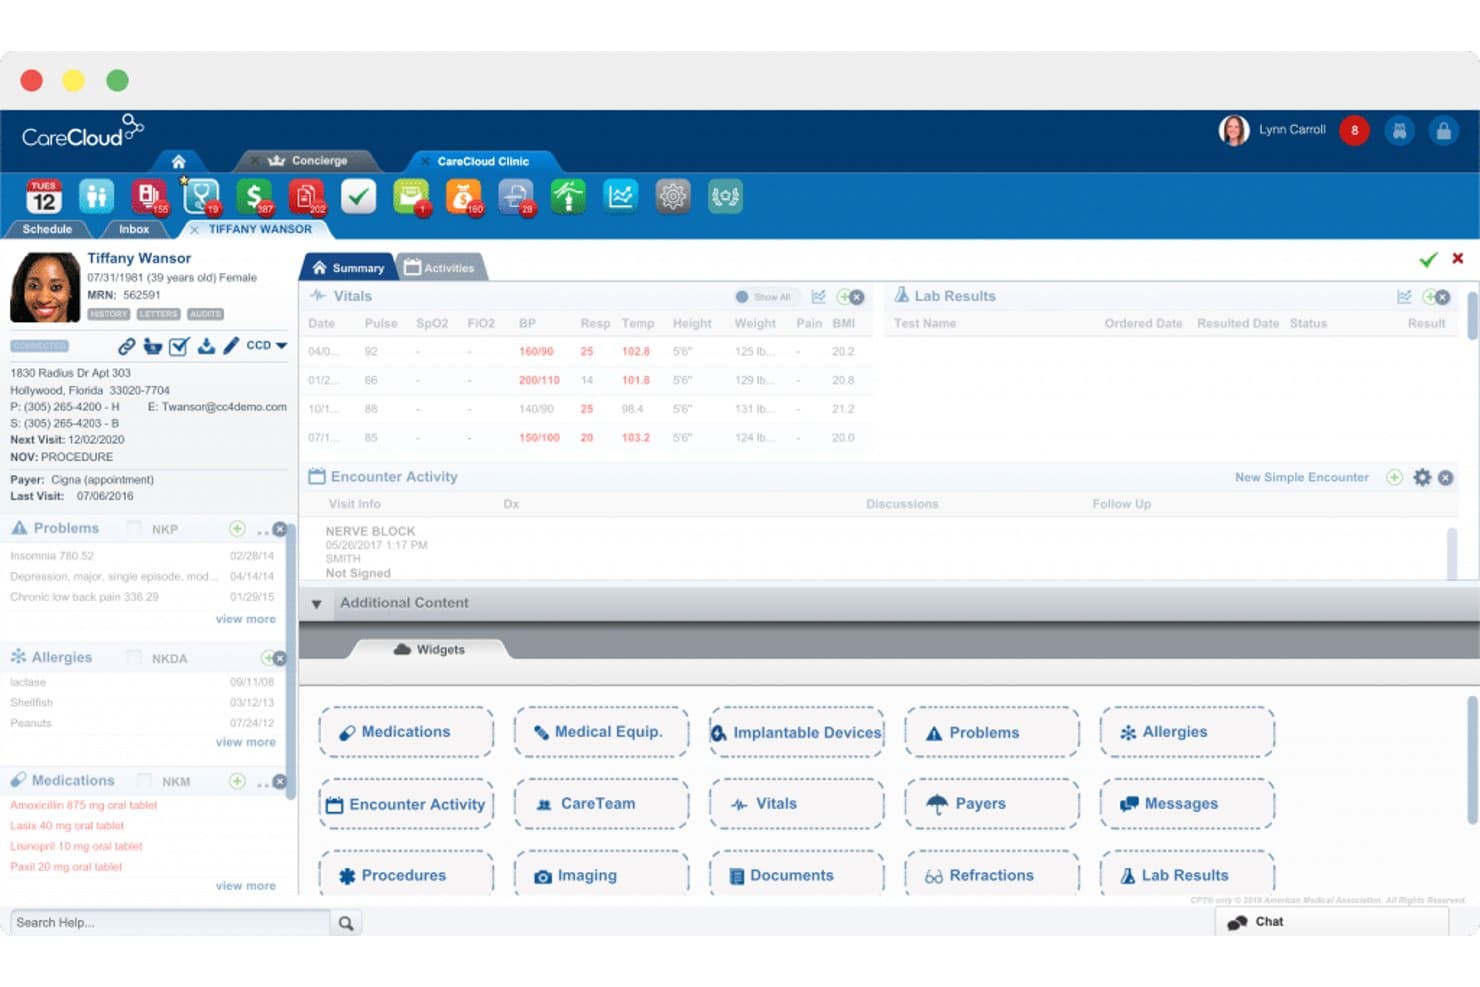Open the stethoscope clinical app icon
The width and height of the screenshot is (1480, 987).
pos(201,197)
